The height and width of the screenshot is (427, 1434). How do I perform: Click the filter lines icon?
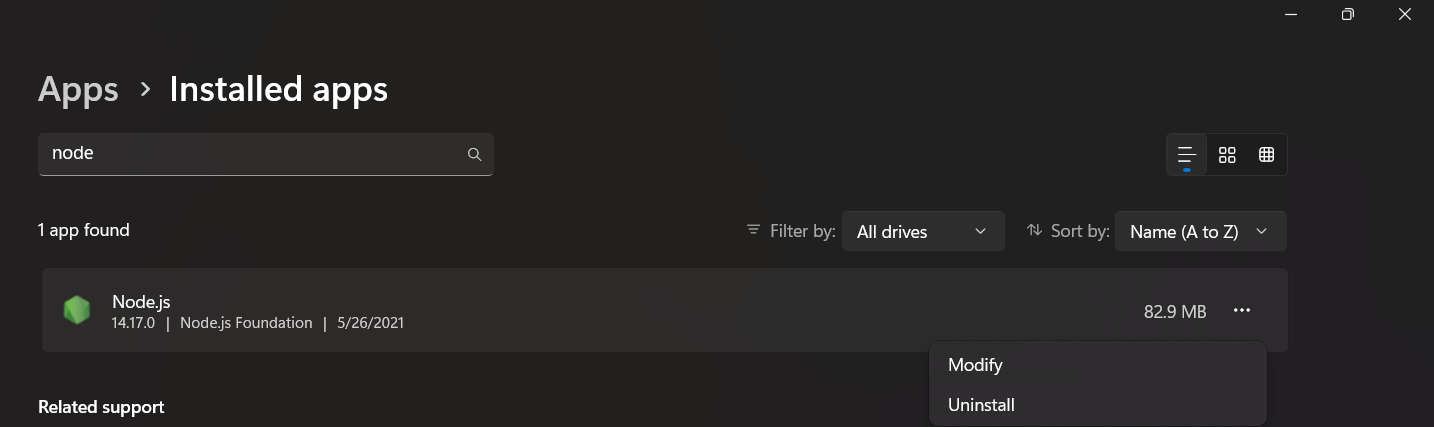click(x=753, y=230)
